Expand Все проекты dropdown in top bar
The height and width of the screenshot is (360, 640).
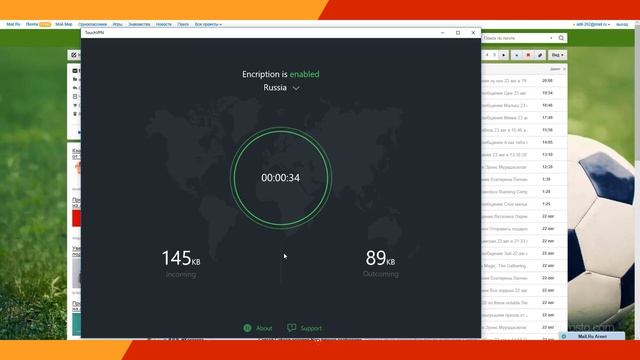[x=208, y=24]
